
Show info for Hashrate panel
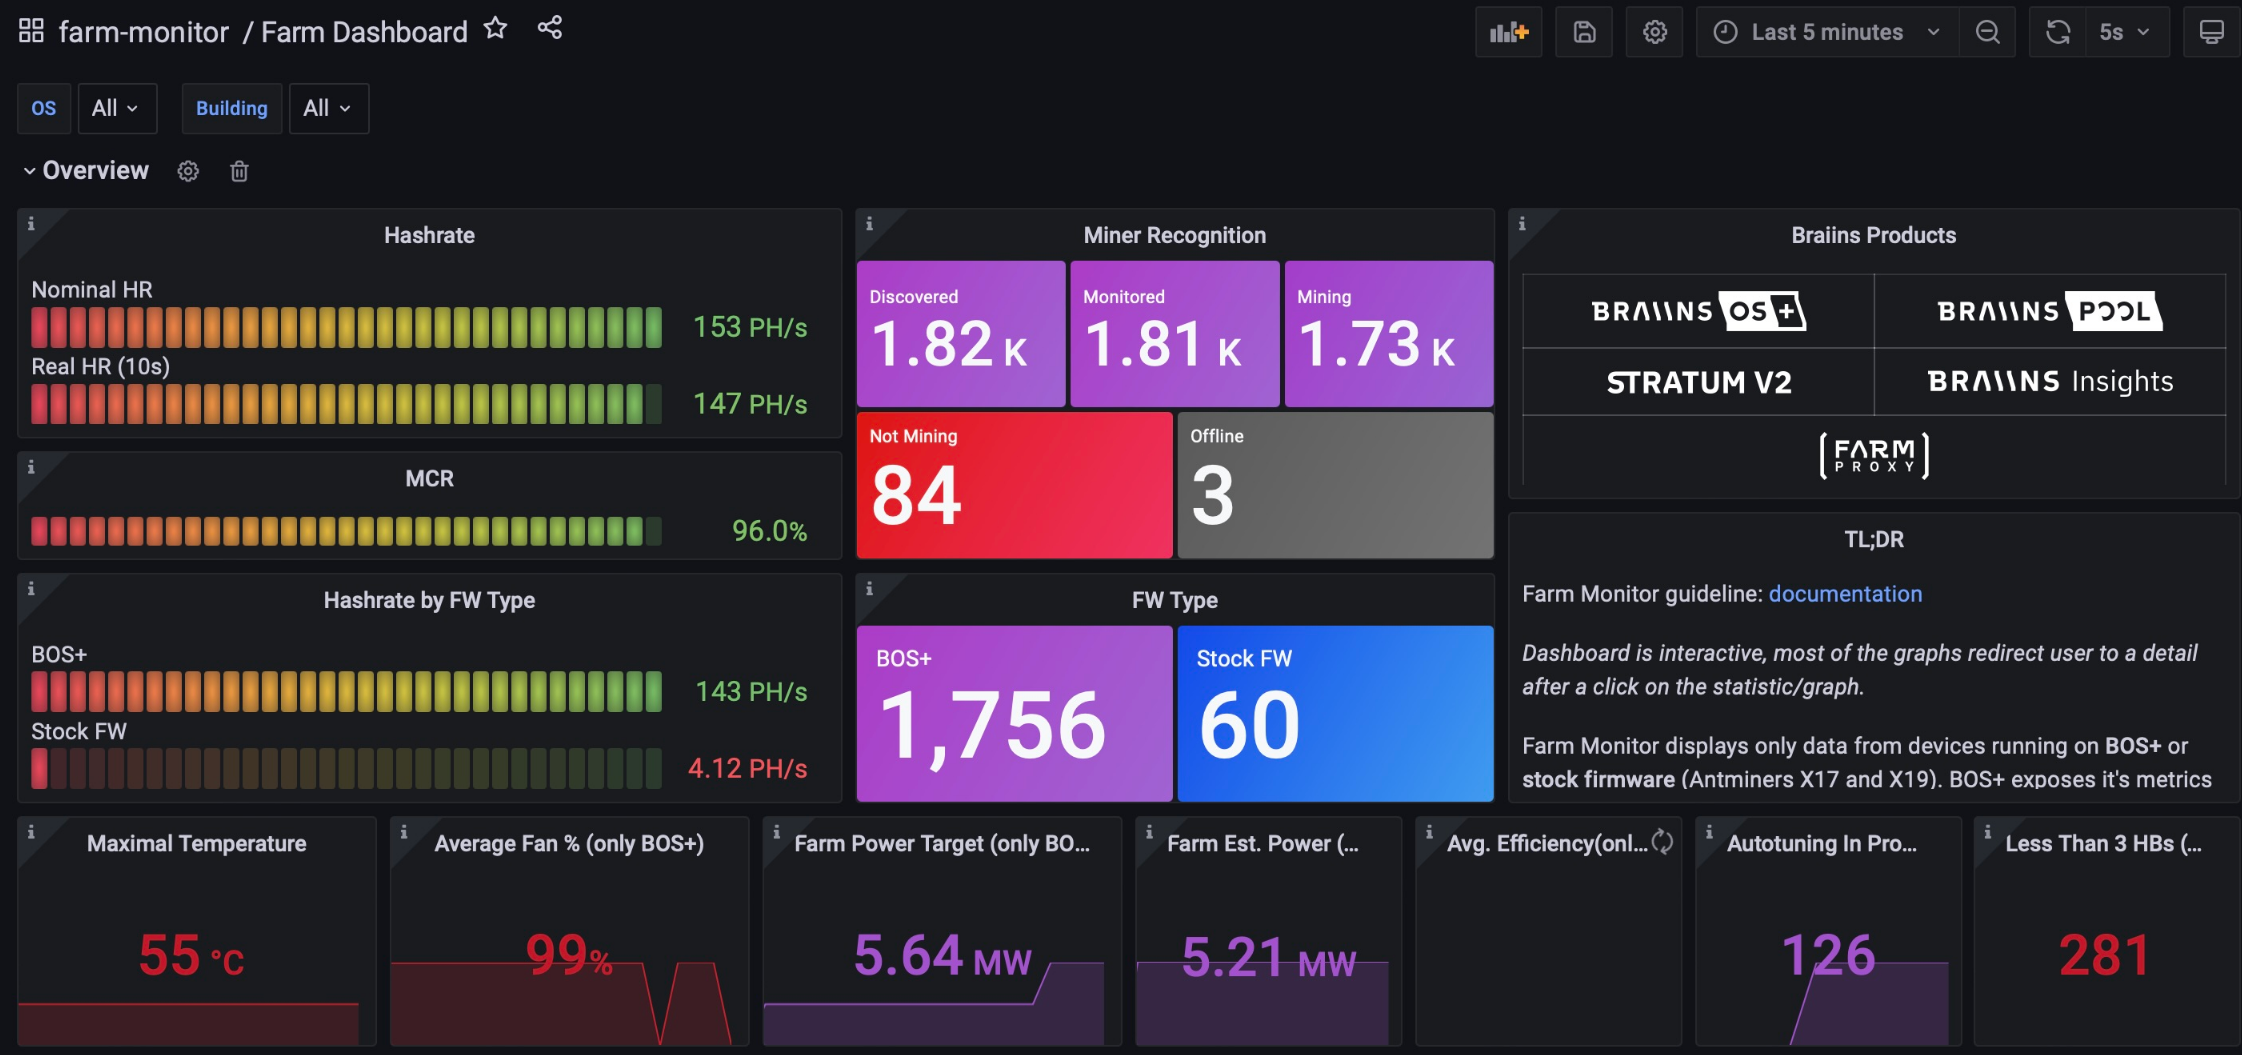(x=31, y=224)
